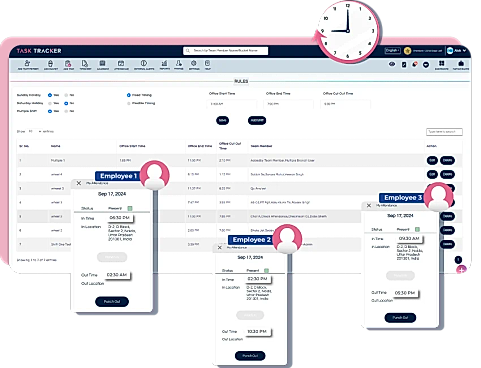Click the Team Member column header
The image size is (481, 368).
pyautogui.click(x=261, y=146)
